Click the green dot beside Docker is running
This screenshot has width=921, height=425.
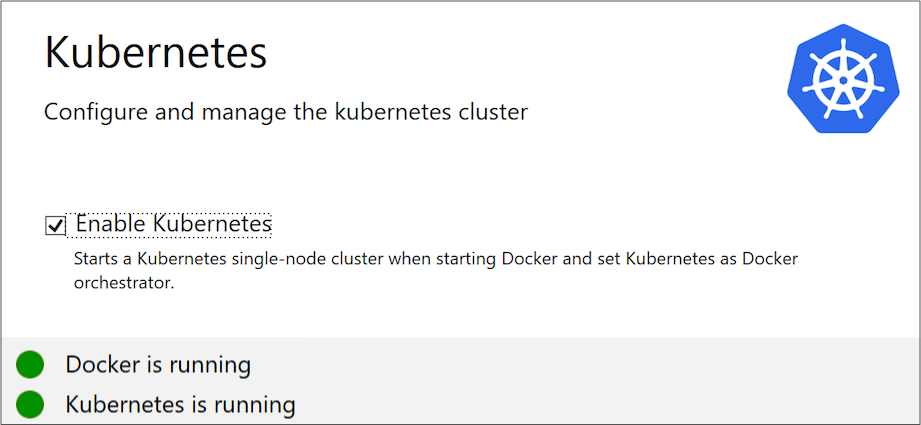[x=31, y=365]
